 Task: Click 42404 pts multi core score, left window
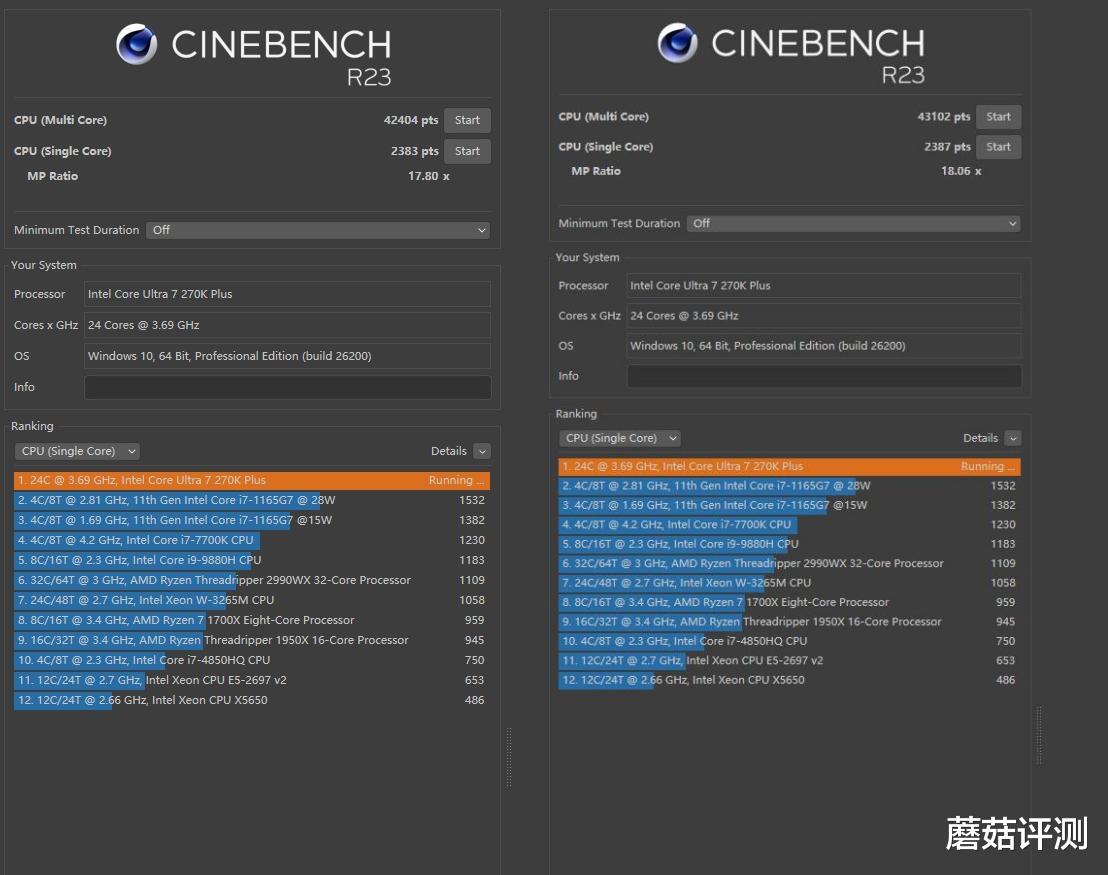[x=411, y=120]
